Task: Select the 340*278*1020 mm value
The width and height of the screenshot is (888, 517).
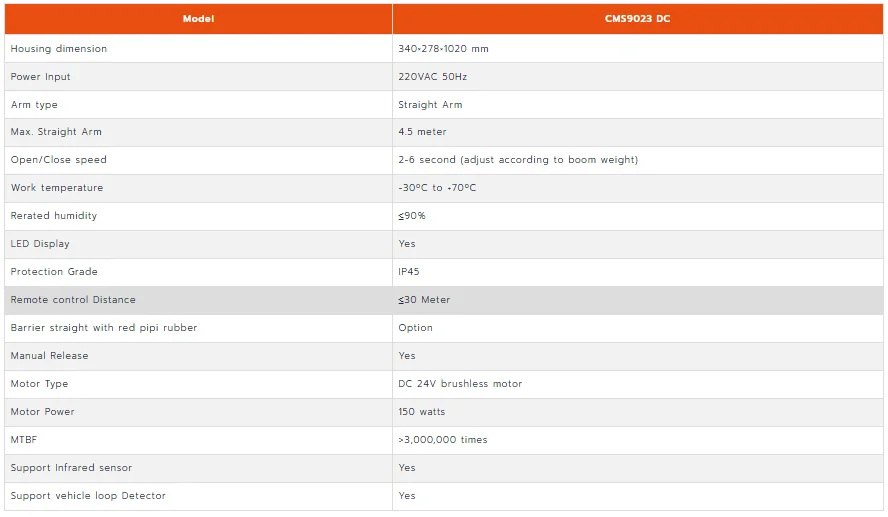Action: [x=443, y=49]
